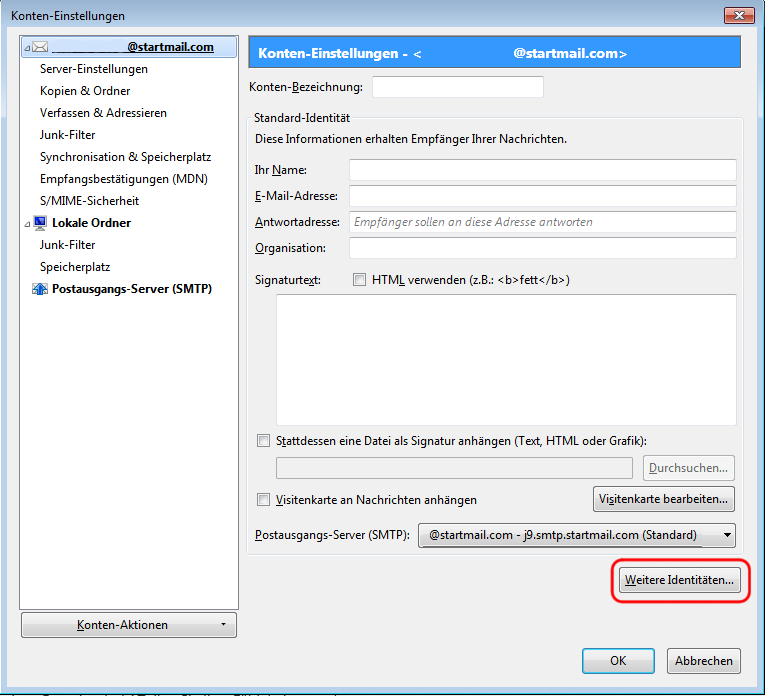Toggle Visitenkarte an Nachrichten anhängen
Viewport: 765px width, 696px height.
[x=263, y=500]
